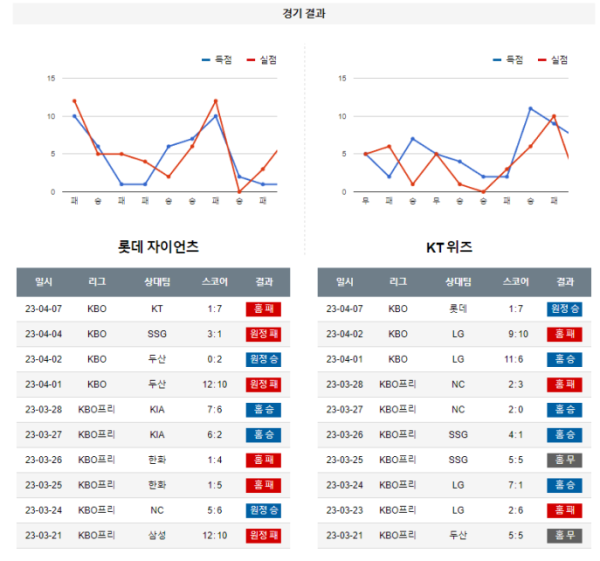Select '실점' legend entry in Lotte chart

click(262, 60)
